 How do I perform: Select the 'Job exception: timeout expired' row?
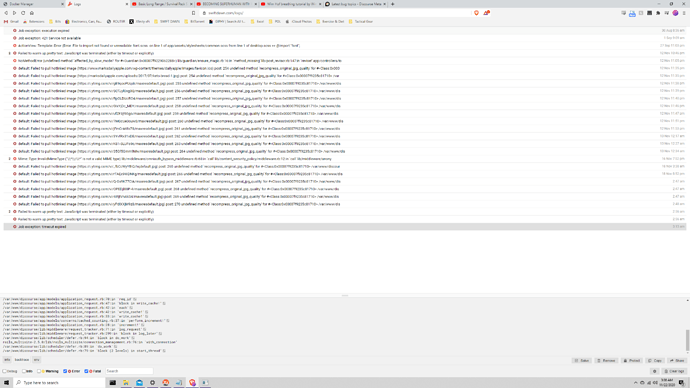tap(345, 227)
